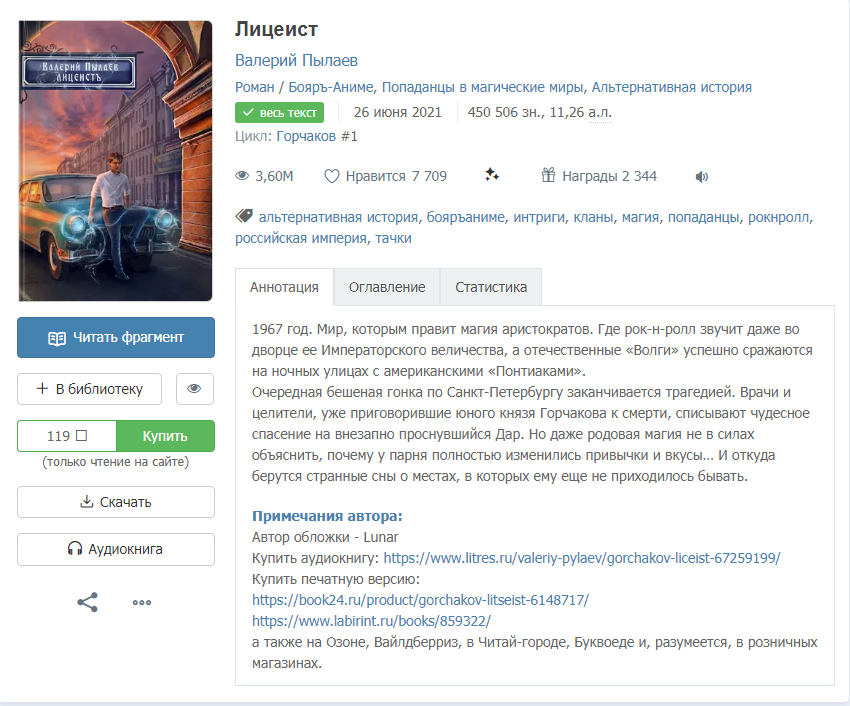Click the green Купить button
This screenshot has height=706, width=850.
(x=165, y=436)
